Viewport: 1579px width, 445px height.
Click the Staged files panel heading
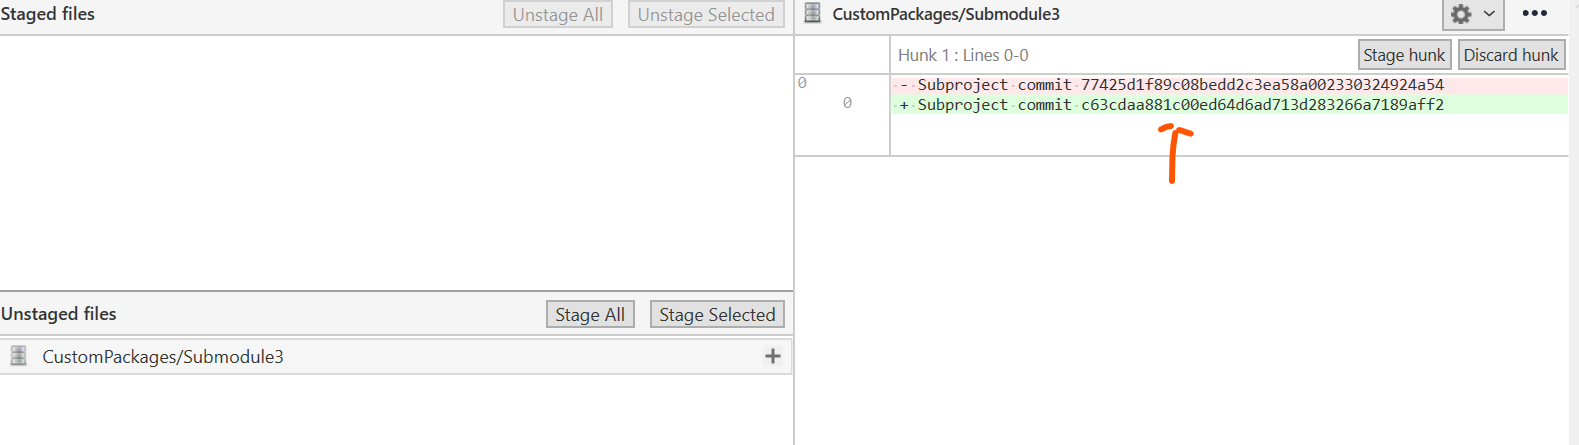tap(48, 14)
